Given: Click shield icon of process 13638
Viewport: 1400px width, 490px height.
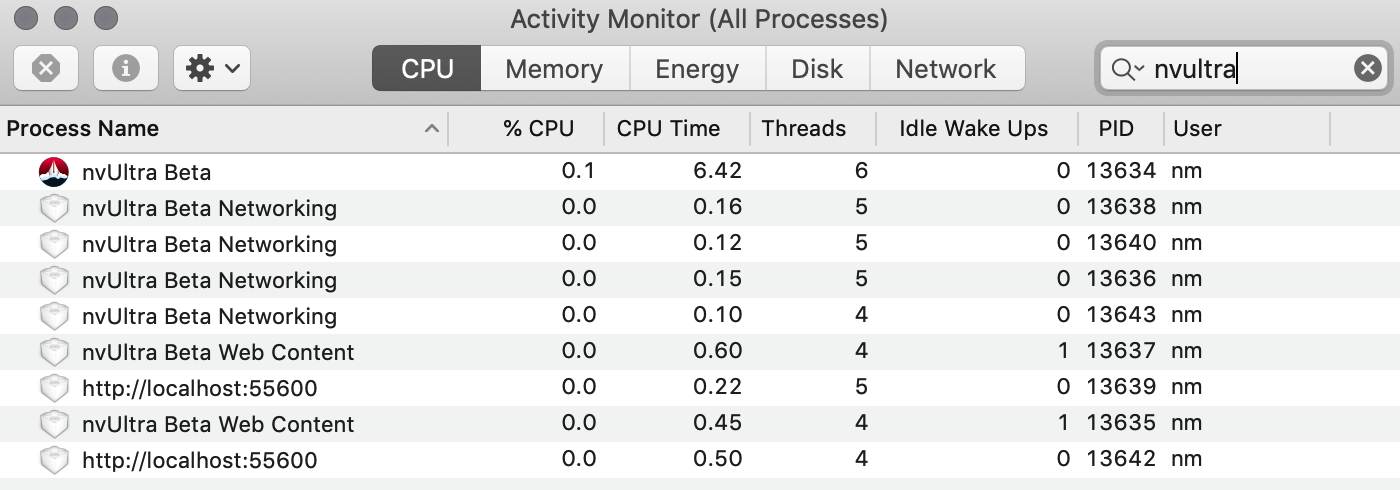Looking at the screenshot, I should pyautogui.click(x=53, y=208).
